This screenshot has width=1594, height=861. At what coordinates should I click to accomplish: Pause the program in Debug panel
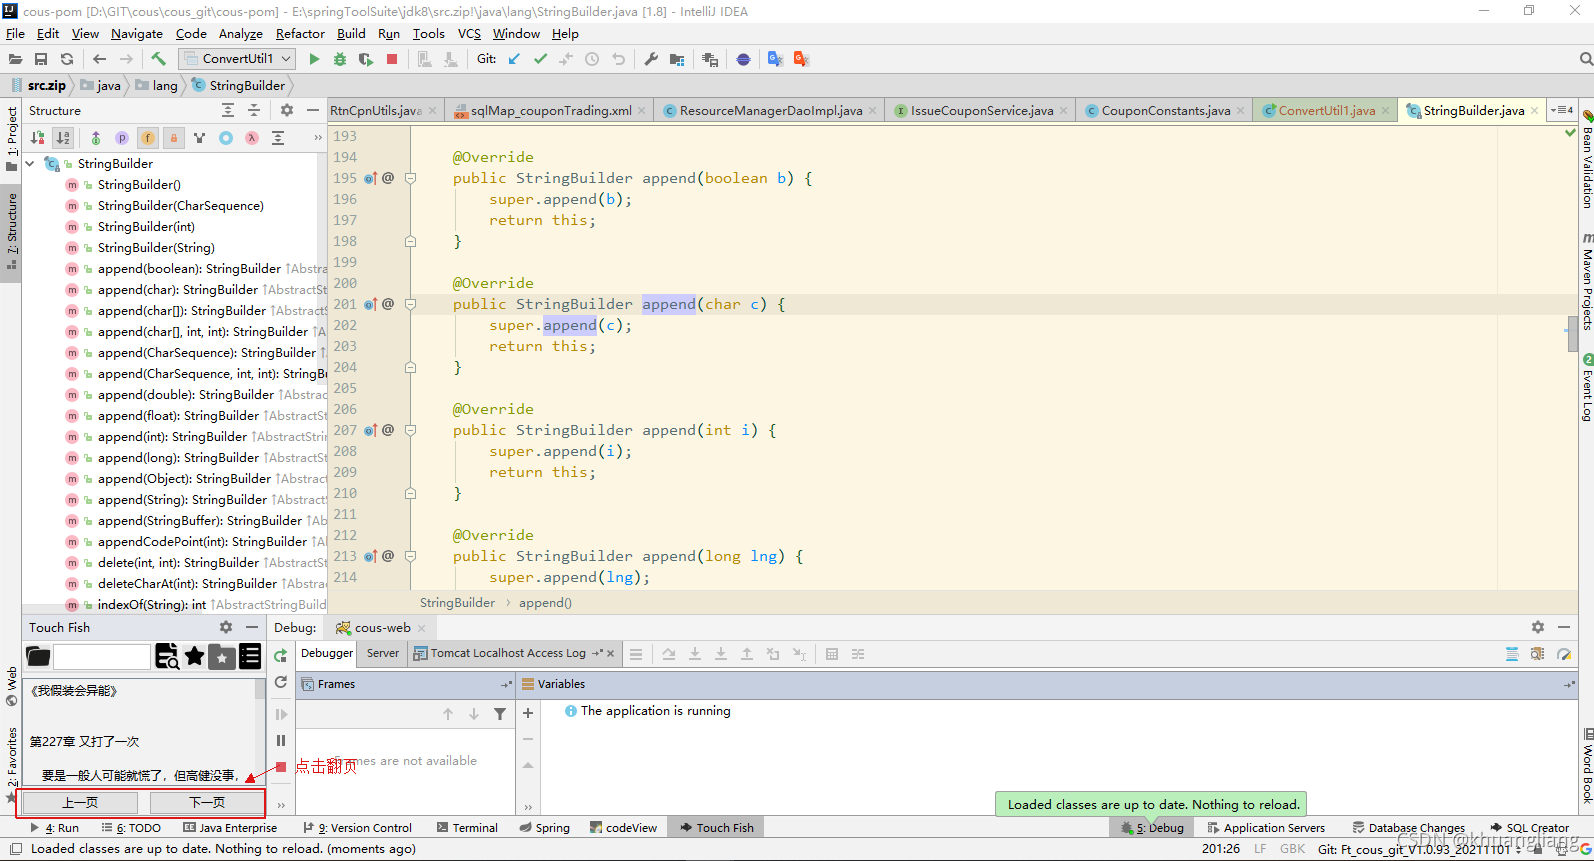tap(281, 741)
